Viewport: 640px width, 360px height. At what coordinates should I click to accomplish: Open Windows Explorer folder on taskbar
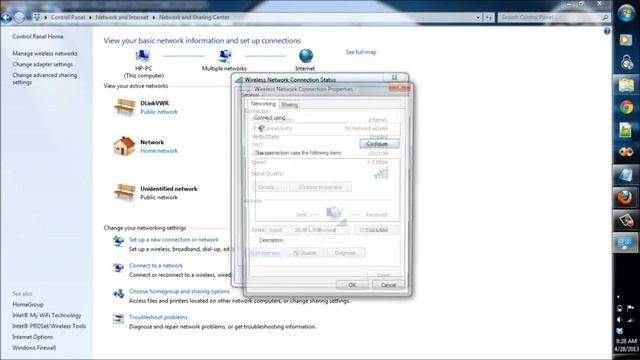(626, 85)
